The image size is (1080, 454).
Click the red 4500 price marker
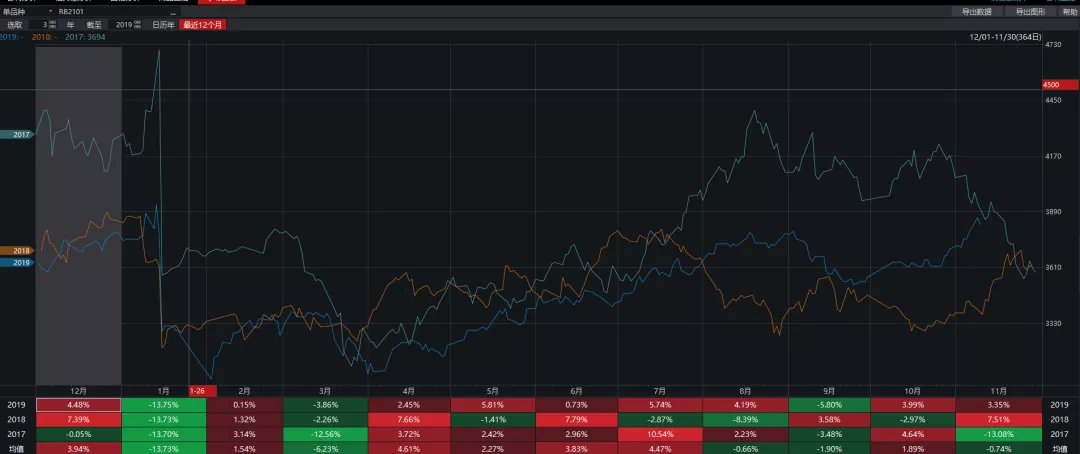coord(1056,85)
